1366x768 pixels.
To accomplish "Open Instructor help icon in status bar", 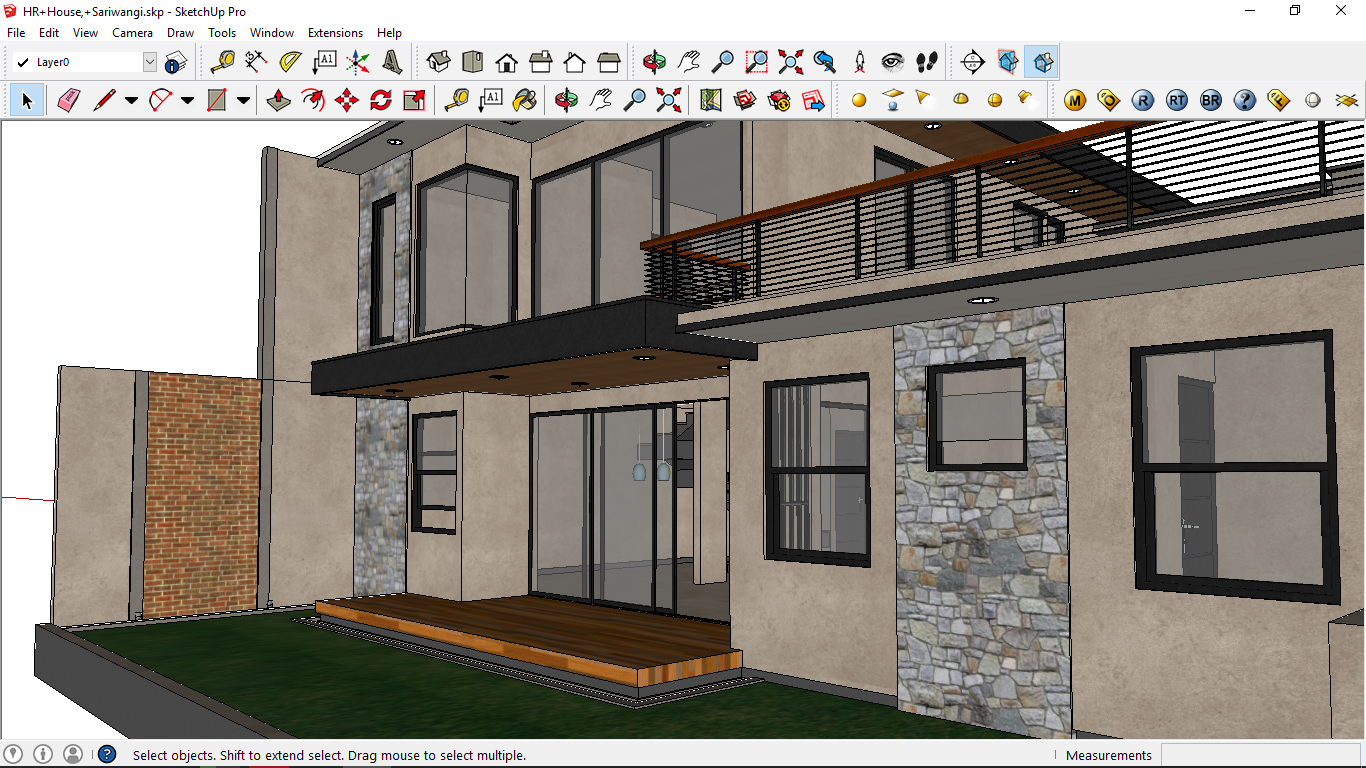I will [107, 755].
